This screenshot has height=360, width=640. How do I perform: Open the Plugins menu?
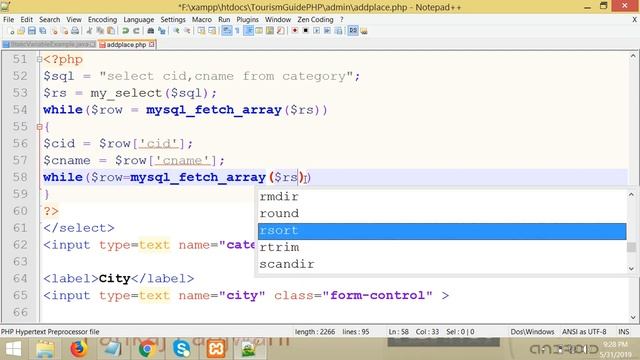tap(247, 20)
